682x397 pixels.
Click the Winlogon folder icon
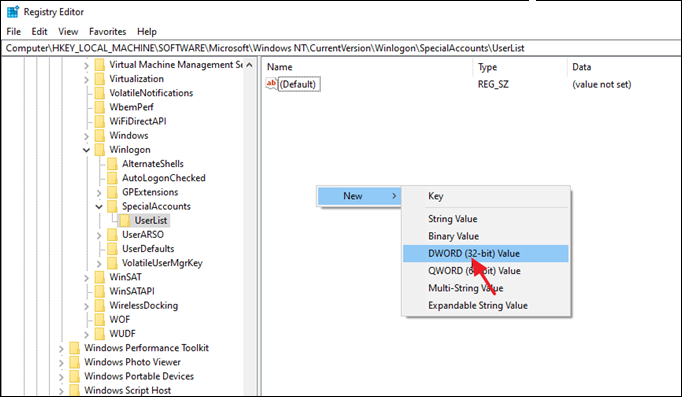(100, 150)
